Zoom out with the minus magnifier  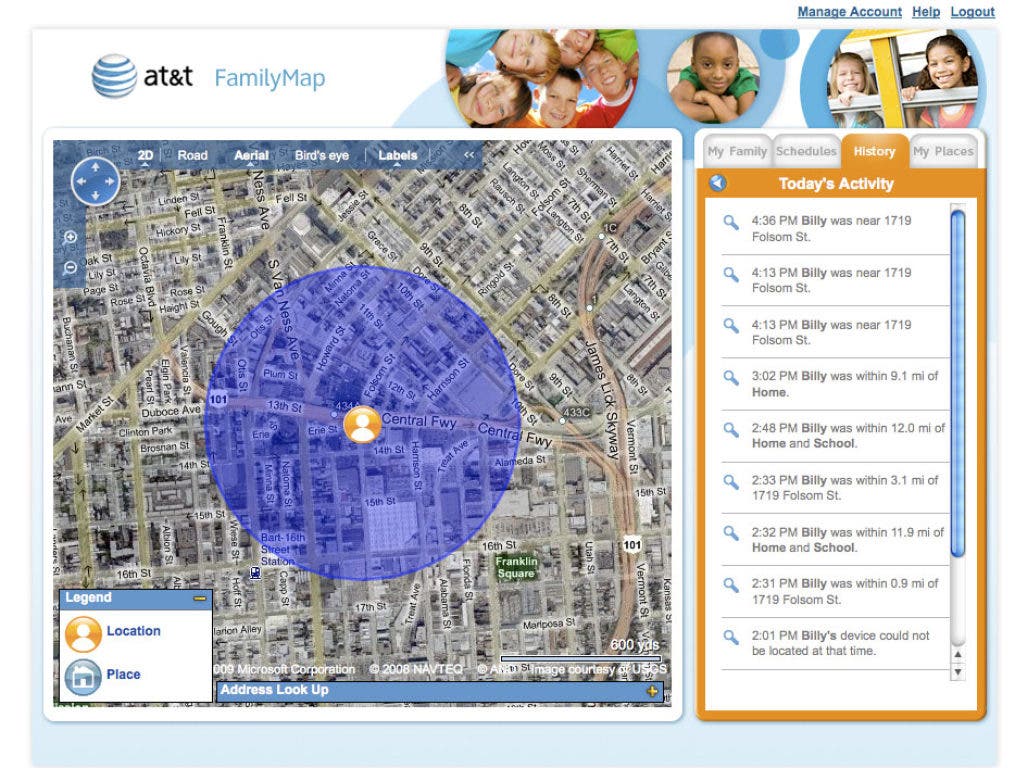coord(71,267)
